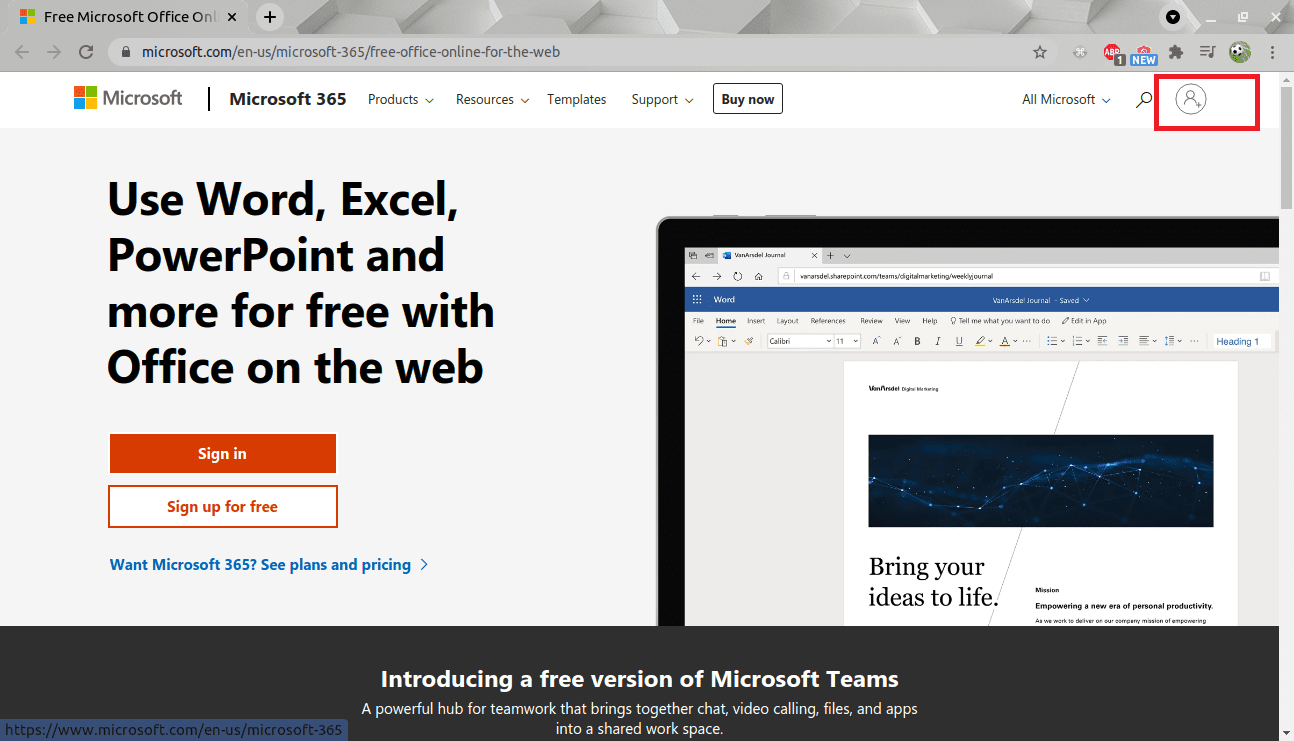Open the AdBlock Plus extension
This screenshot has width=1294, height=741.
pos(1113,53)
